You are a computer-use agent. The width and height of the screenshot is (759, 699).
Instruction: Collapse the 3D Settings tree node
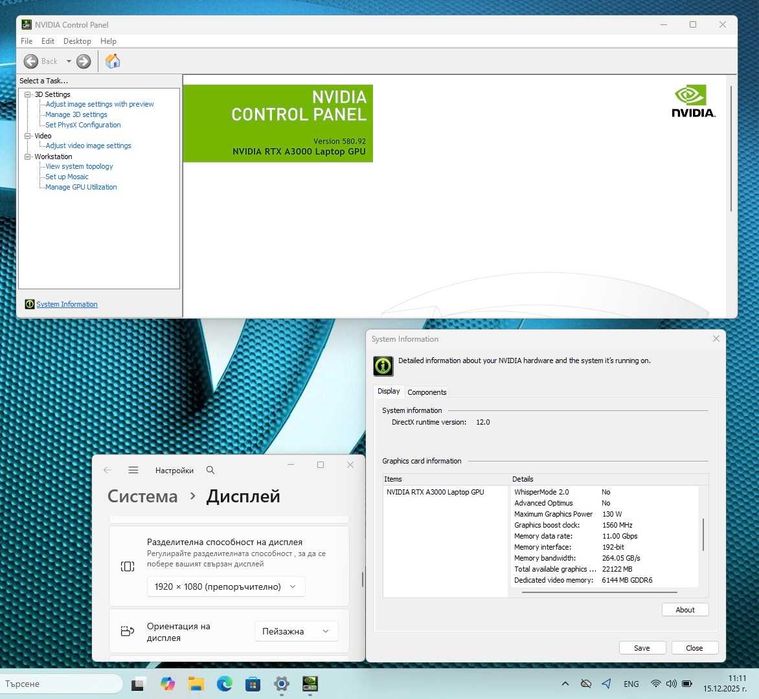pos(28,94)
